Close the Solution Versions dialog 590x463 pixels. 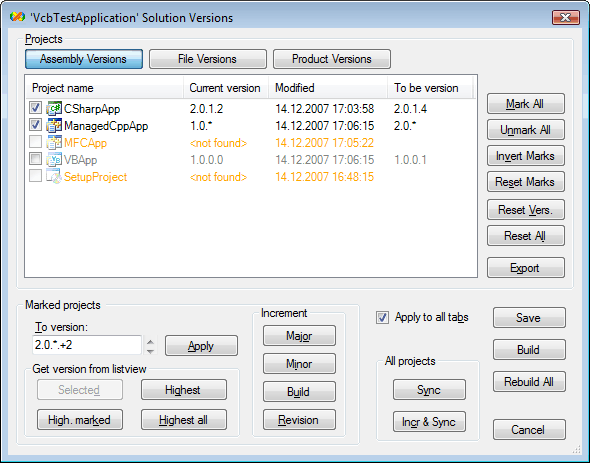(565, 17)
